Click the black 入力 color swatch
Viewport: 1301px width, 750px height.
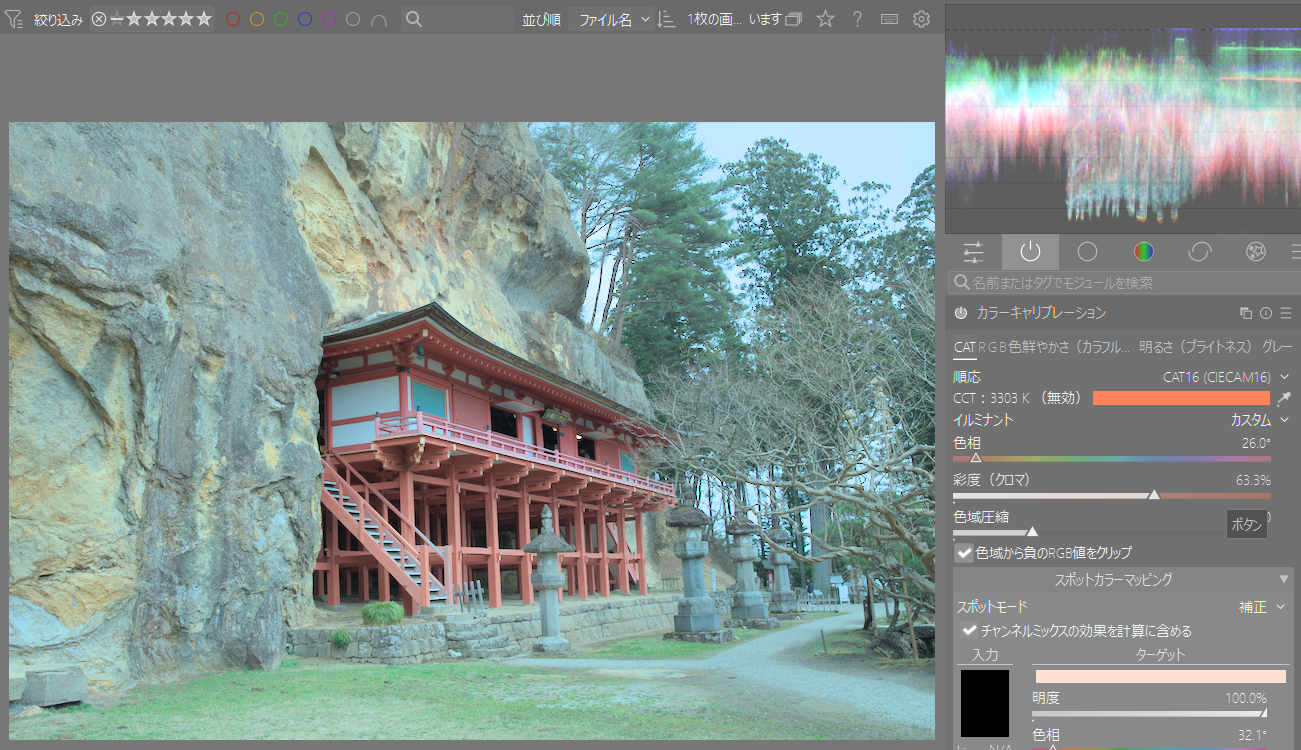coord(985,703)
